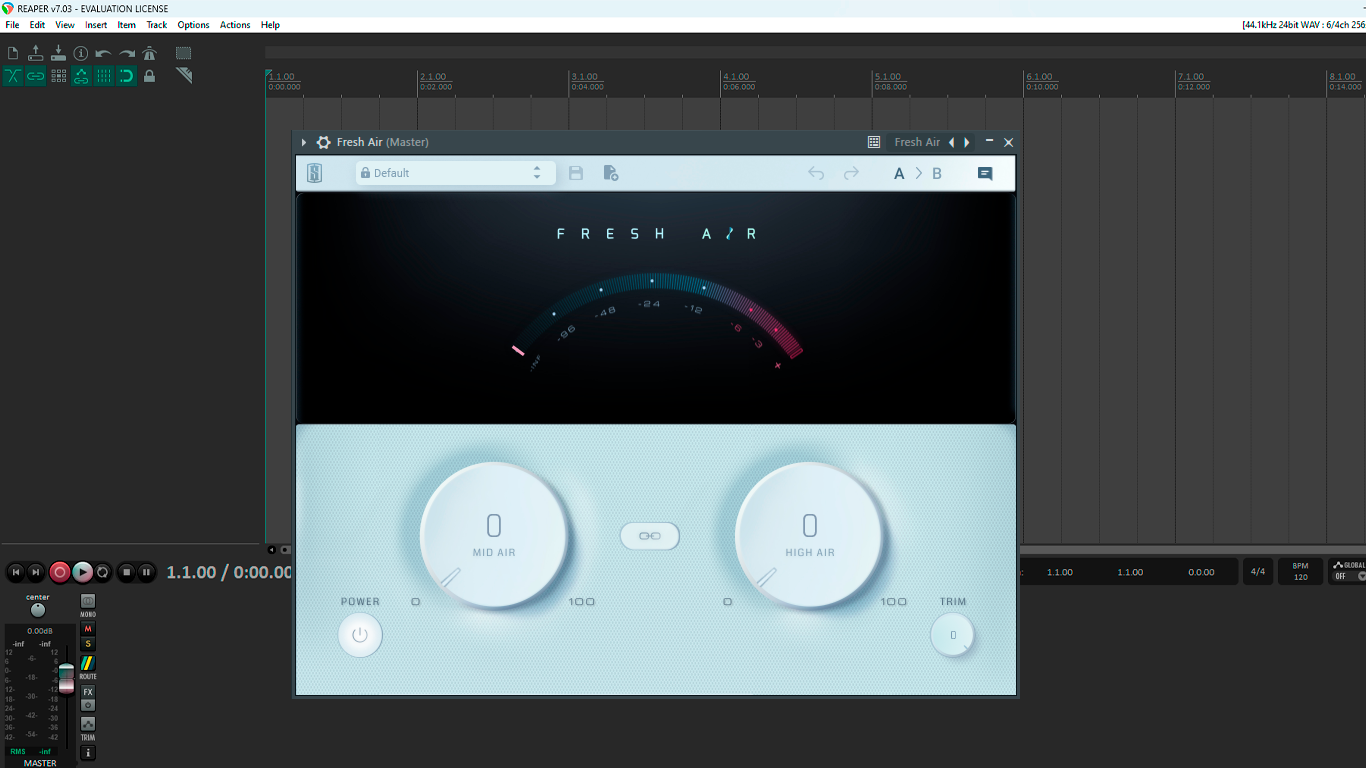Viewport: 1366px width, 768px height.
Task: Toggle the locking padlock icon
Action: (x=150, y=76)
